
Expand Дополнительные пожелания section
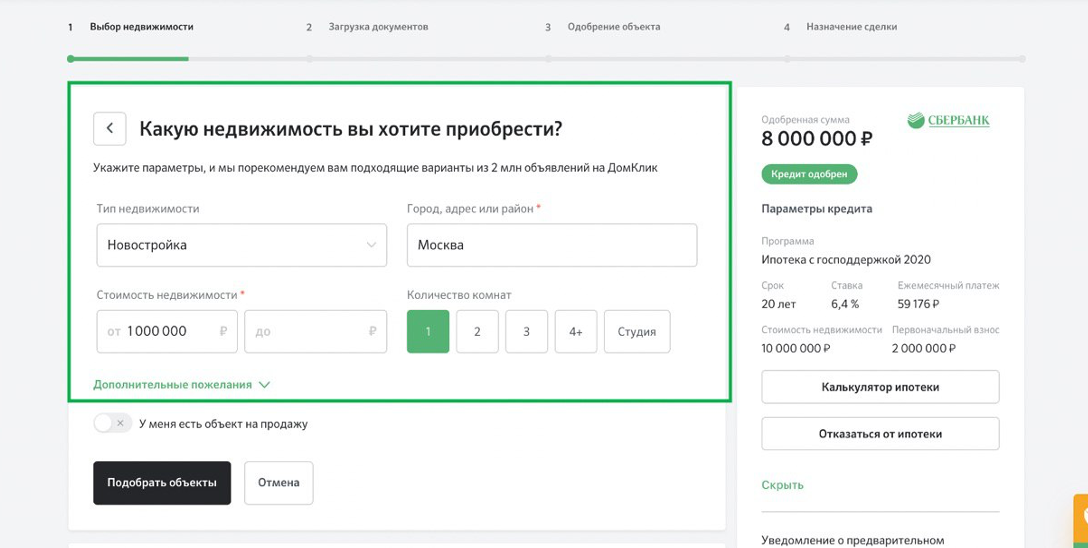click(x=182, y=384)
